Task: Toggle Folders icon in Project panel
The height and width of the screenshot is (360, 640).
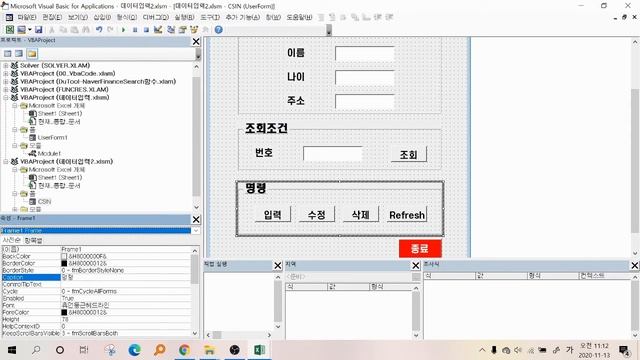Action: [32, 53]
